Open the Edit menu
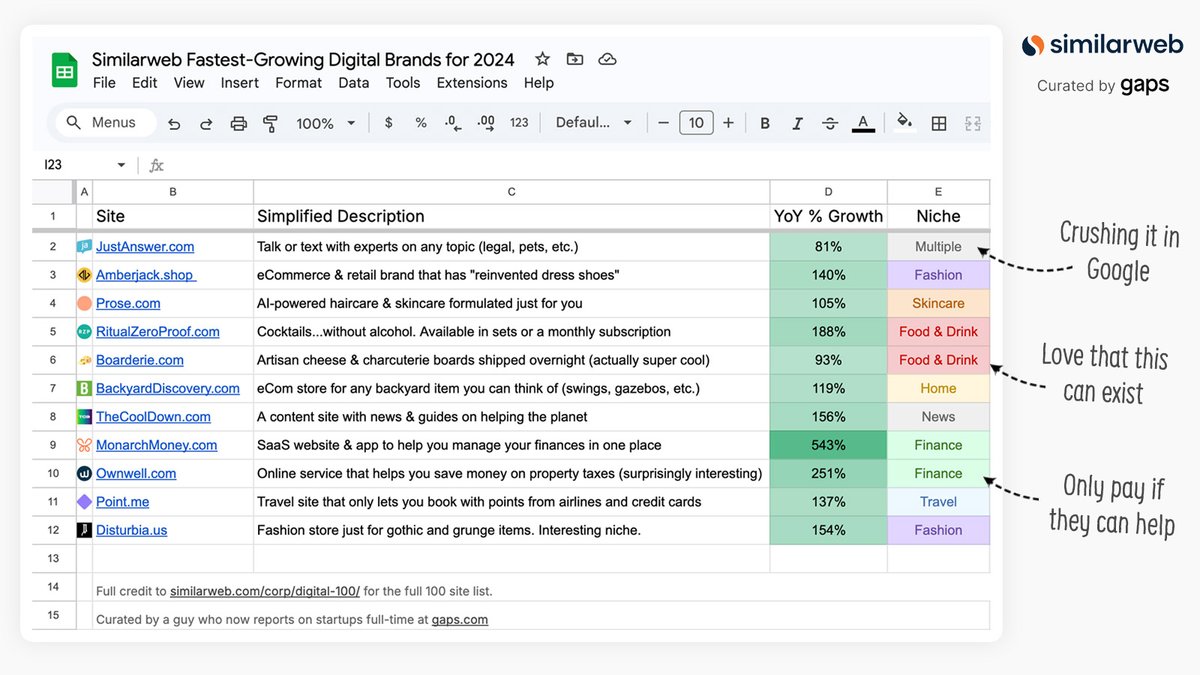The image size is (1200, 675). [x=145, y=83]
